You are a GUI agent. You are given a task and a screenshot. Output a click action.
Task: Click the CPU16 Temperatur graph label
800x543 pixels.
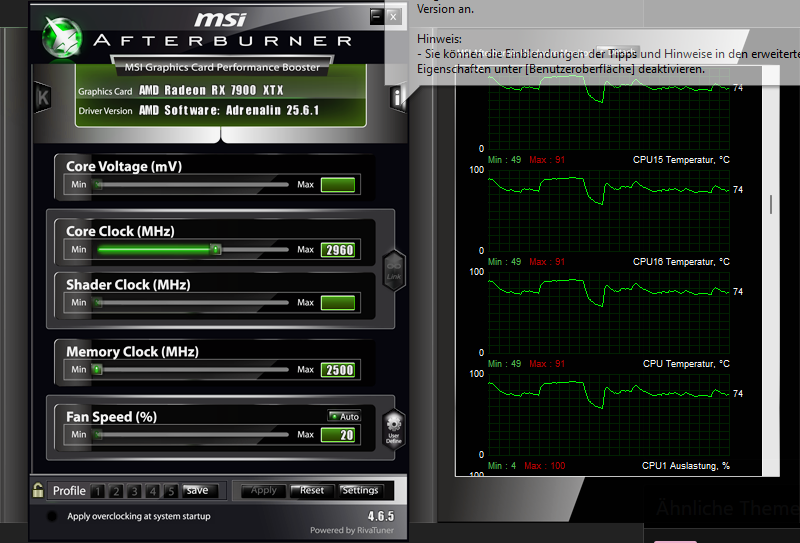point(681,262)
